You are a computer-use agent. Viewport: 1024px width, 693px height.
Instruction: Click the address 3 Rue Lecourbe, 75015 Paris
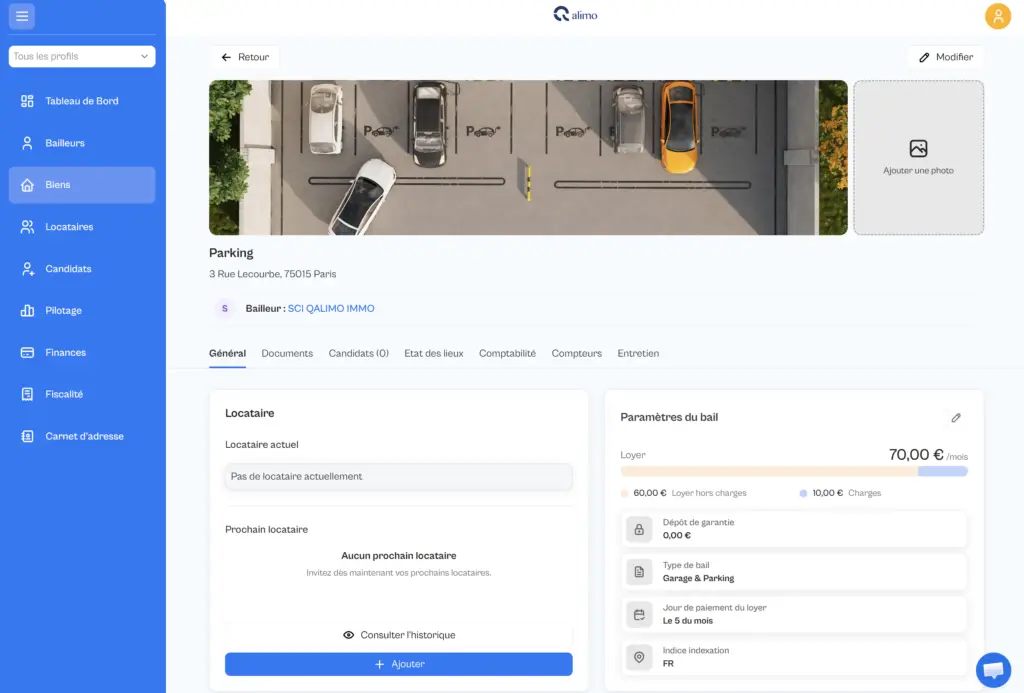272,274
